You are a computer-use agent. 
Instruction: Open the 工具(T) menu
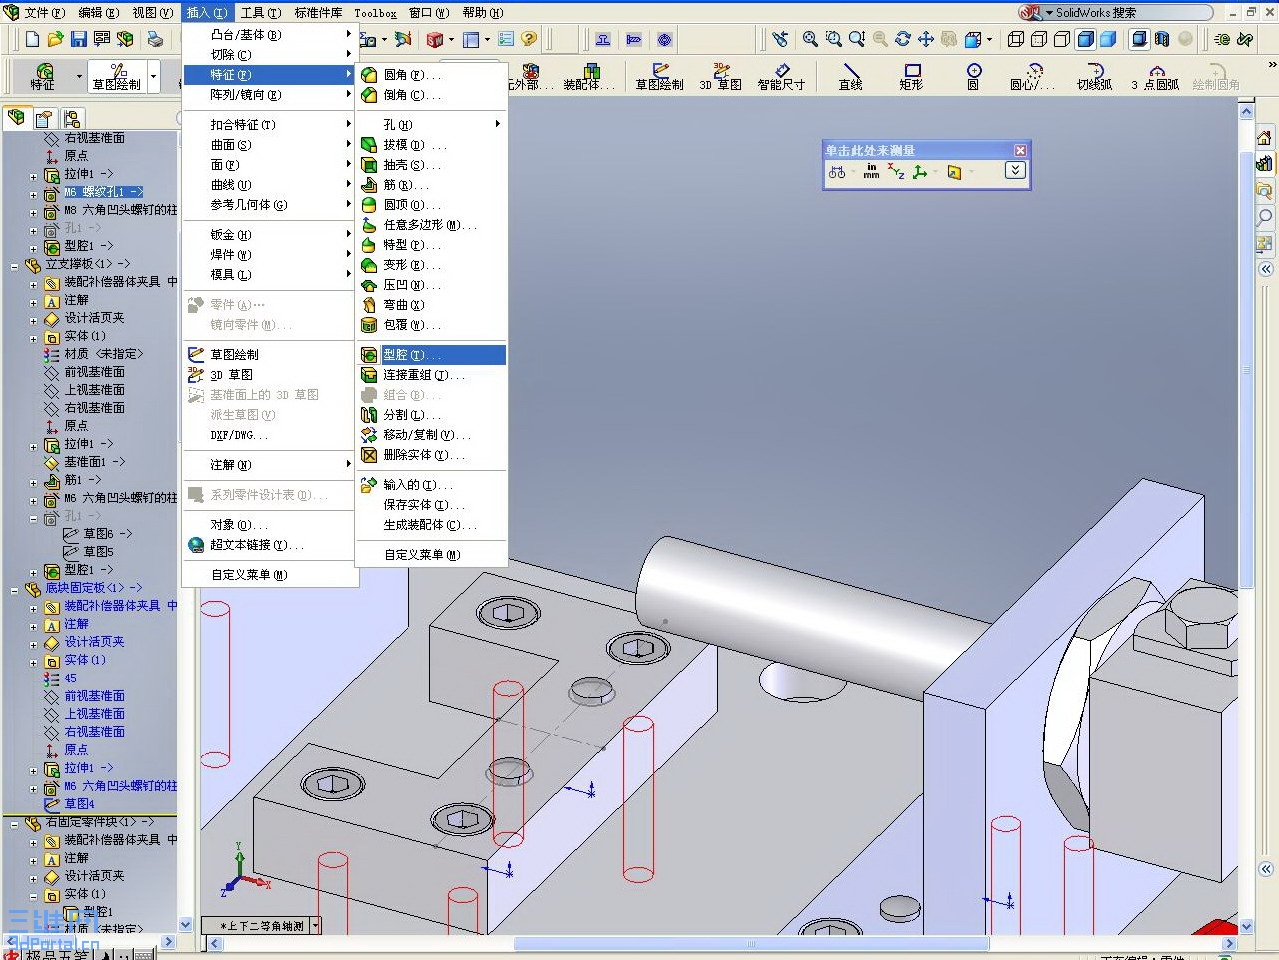(260, 12)
